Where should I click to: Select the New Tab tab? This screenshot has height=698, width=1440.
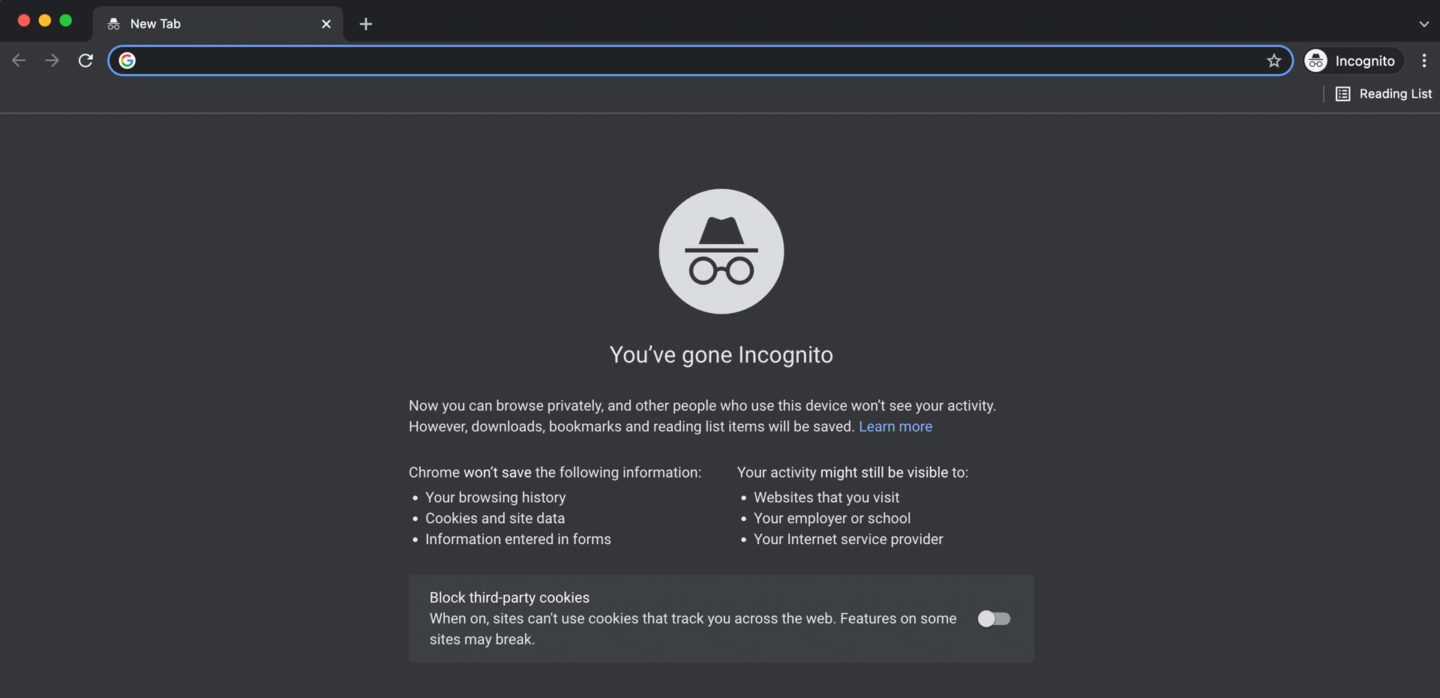point(200,24)
